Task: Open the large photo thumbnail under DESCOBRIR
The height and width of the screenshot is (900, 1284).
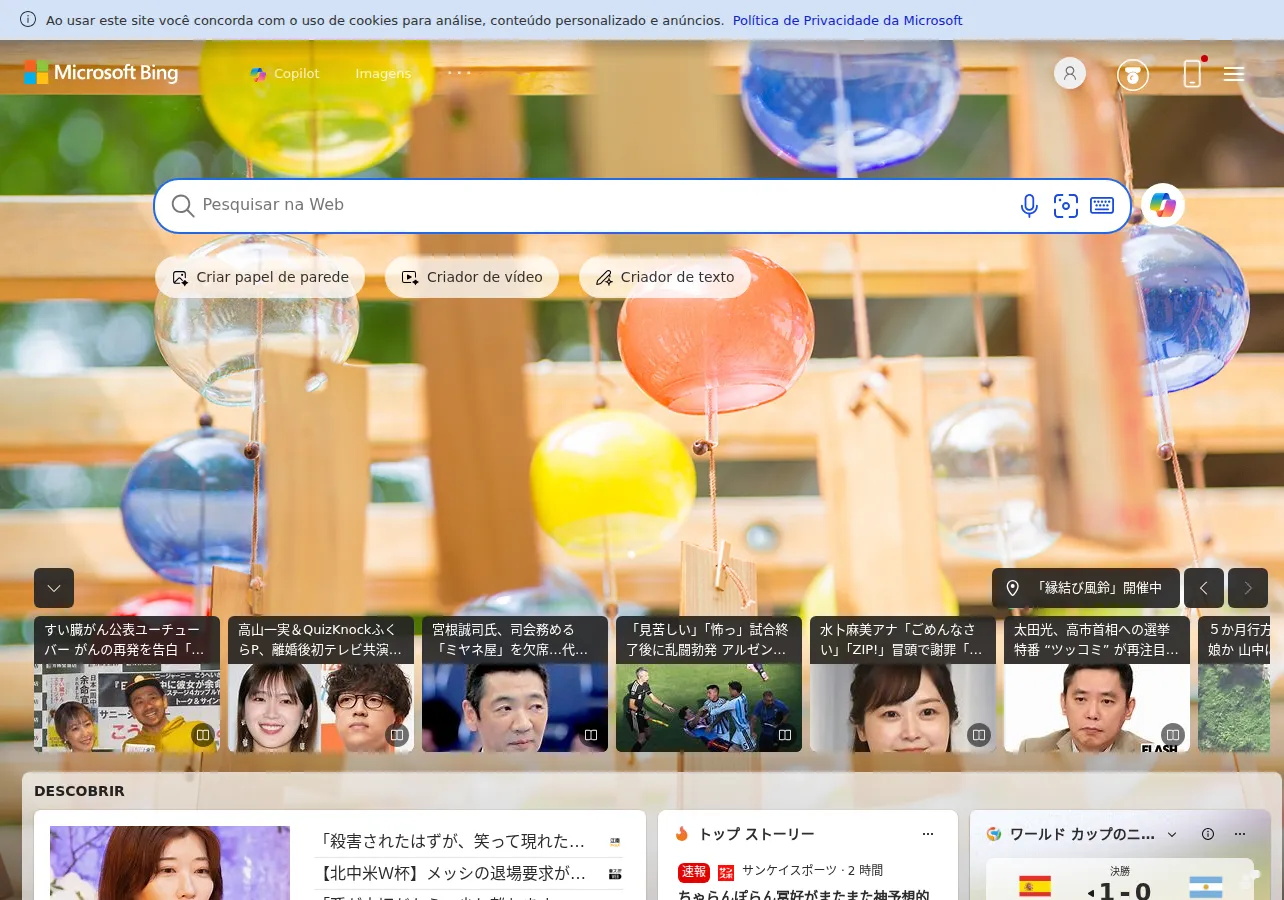Action: click(170, 863)
